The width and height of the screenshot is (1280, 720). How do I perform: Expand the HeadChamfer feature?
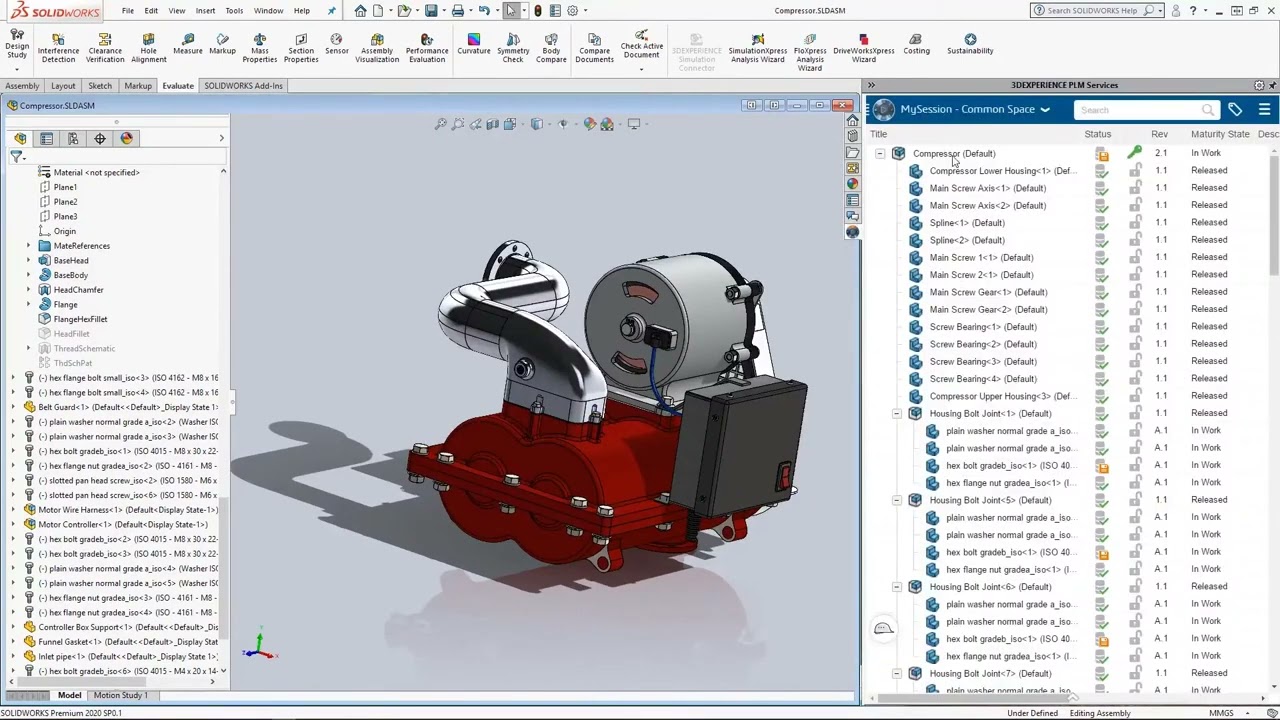click(x=29, y=290)
